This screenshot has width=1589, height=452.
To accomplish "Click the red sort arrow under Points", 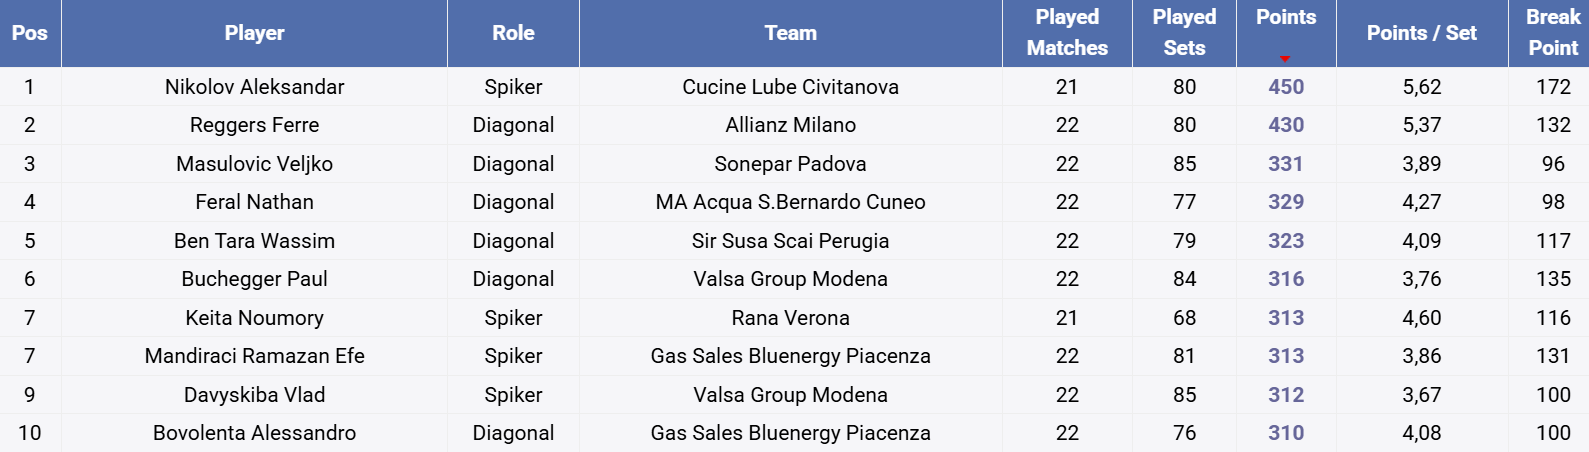I will [1285, 59].
